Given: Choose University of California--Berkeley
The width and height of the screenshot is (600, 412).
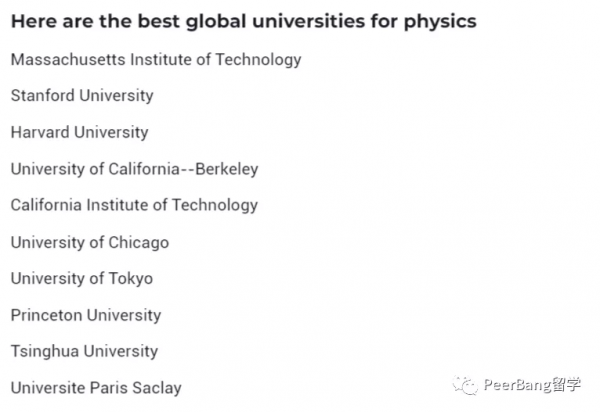Looking at the screenshot, I should tap(134, 169).
